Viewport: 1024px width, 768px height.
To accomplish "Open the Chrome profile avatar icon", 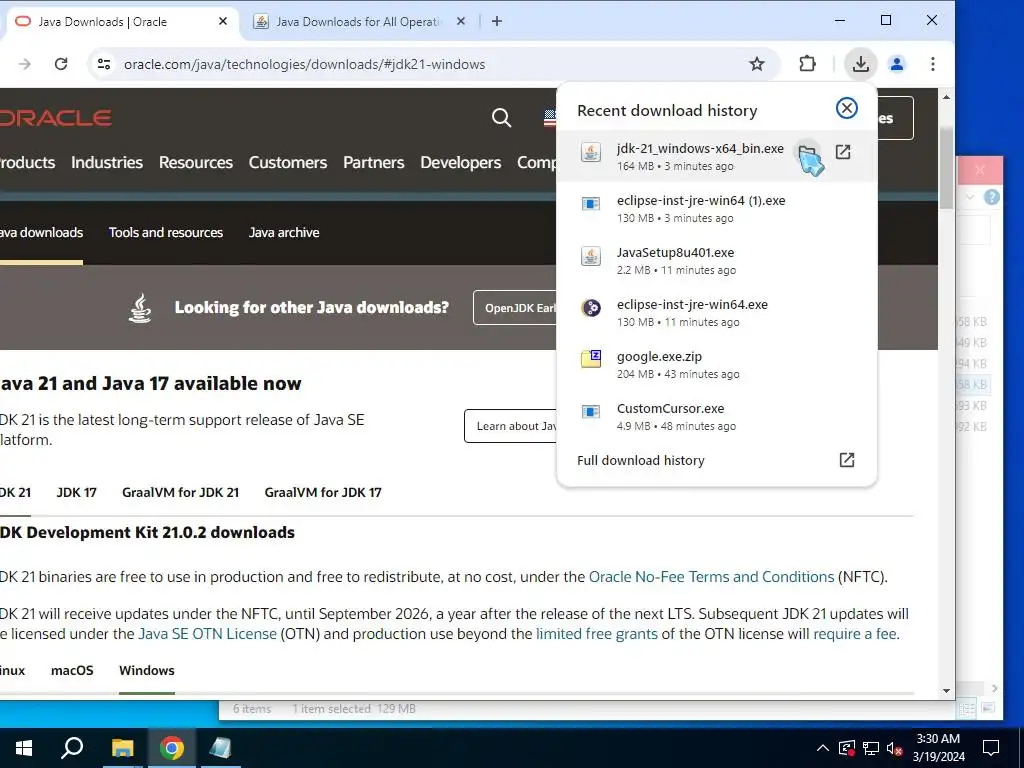I will pos(897,64).
